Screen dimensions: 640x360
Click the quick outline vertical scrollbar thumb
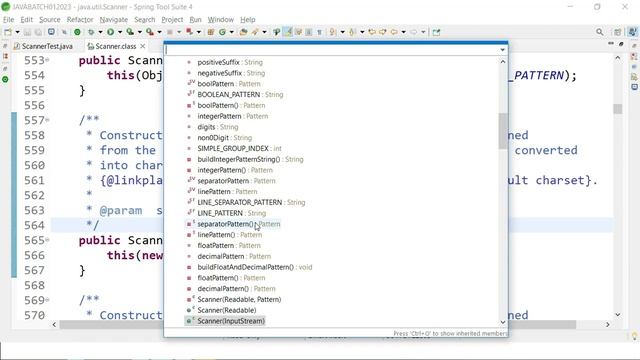click(502, 131)
